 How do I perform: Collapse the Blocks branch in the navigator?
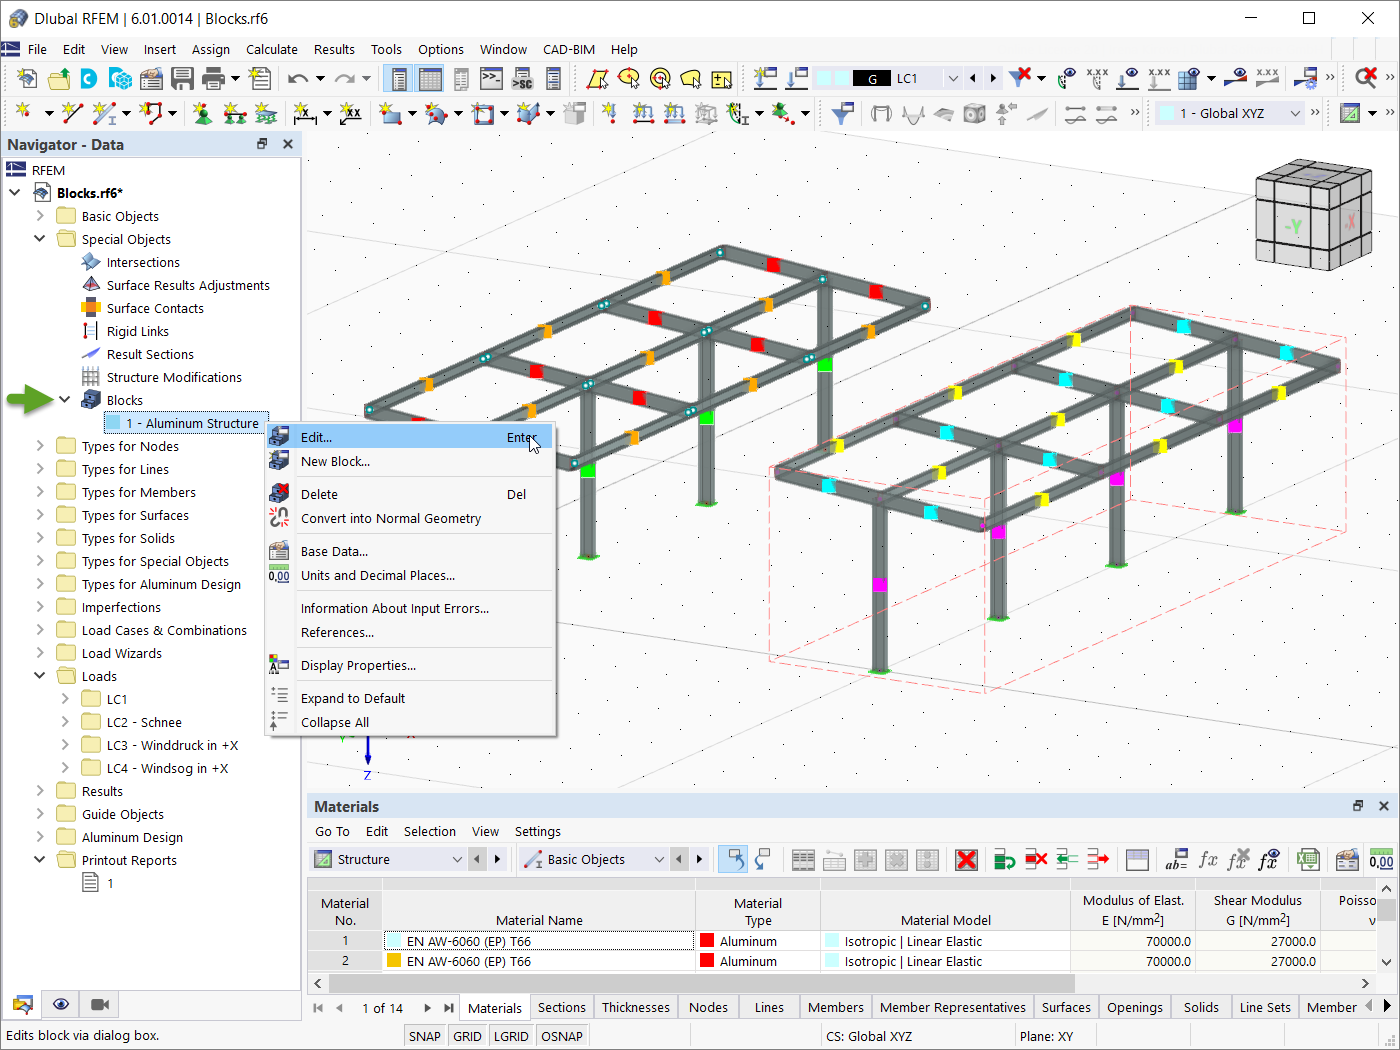[65, 399]
